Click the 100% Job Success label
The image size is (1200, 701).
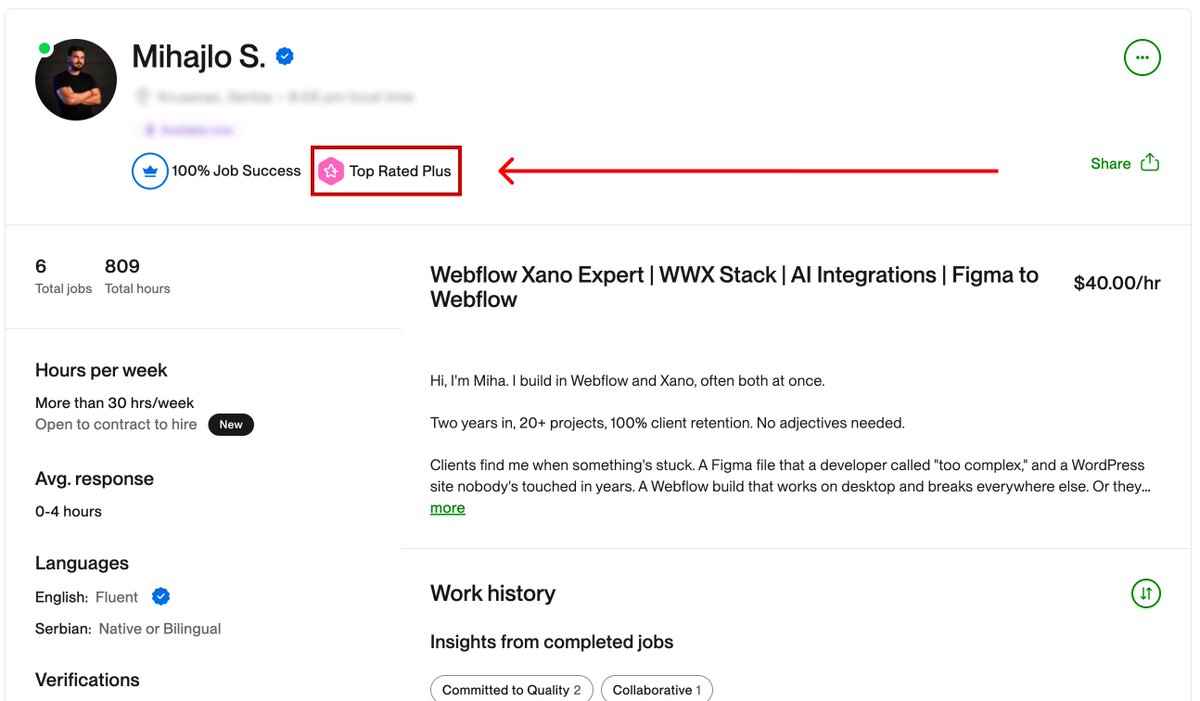click(236, 171)
